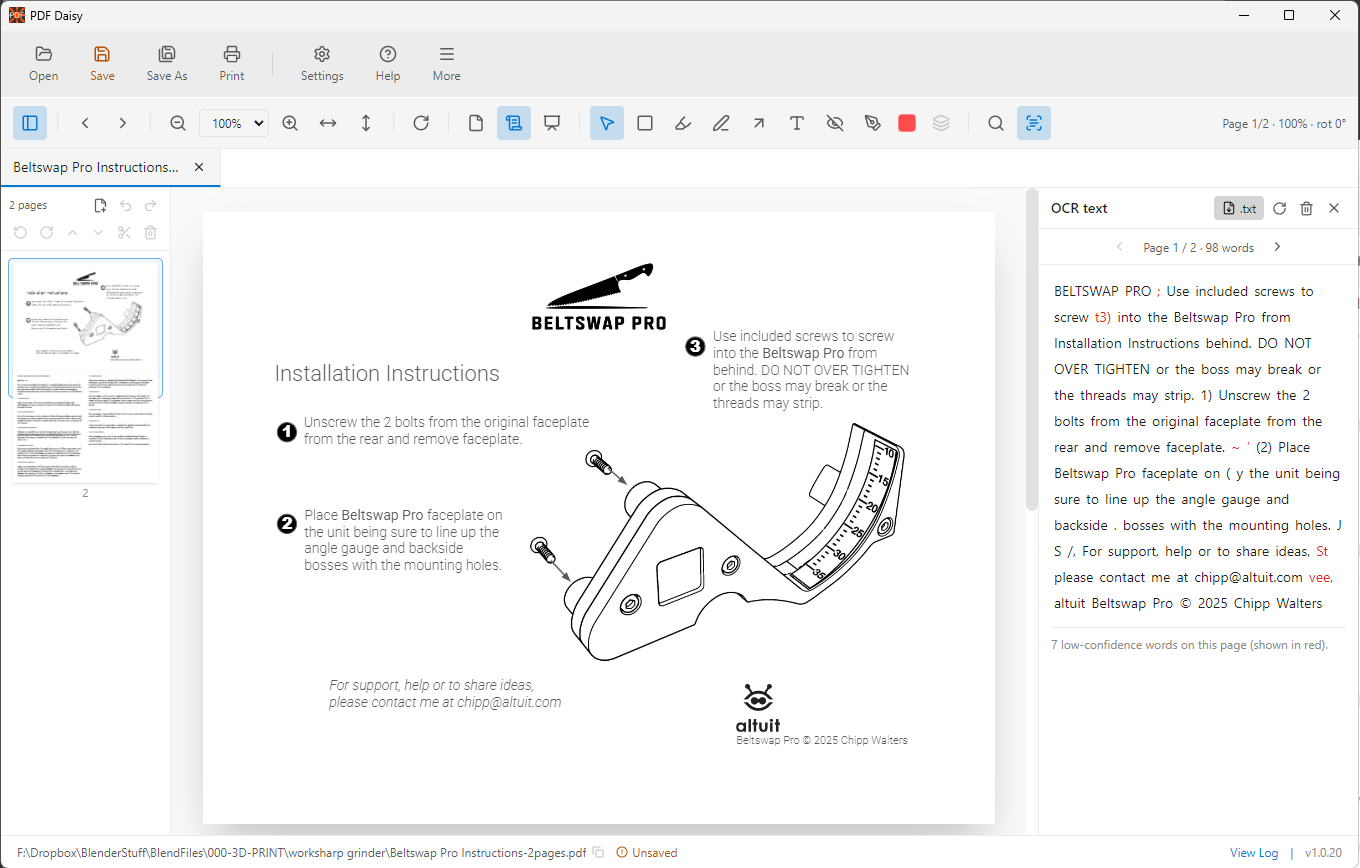Image resolution: width=1360 pixels, height=868 pixels.
Task: Toggle the page thumbnails sidebar
Action: tap(30, 123)
